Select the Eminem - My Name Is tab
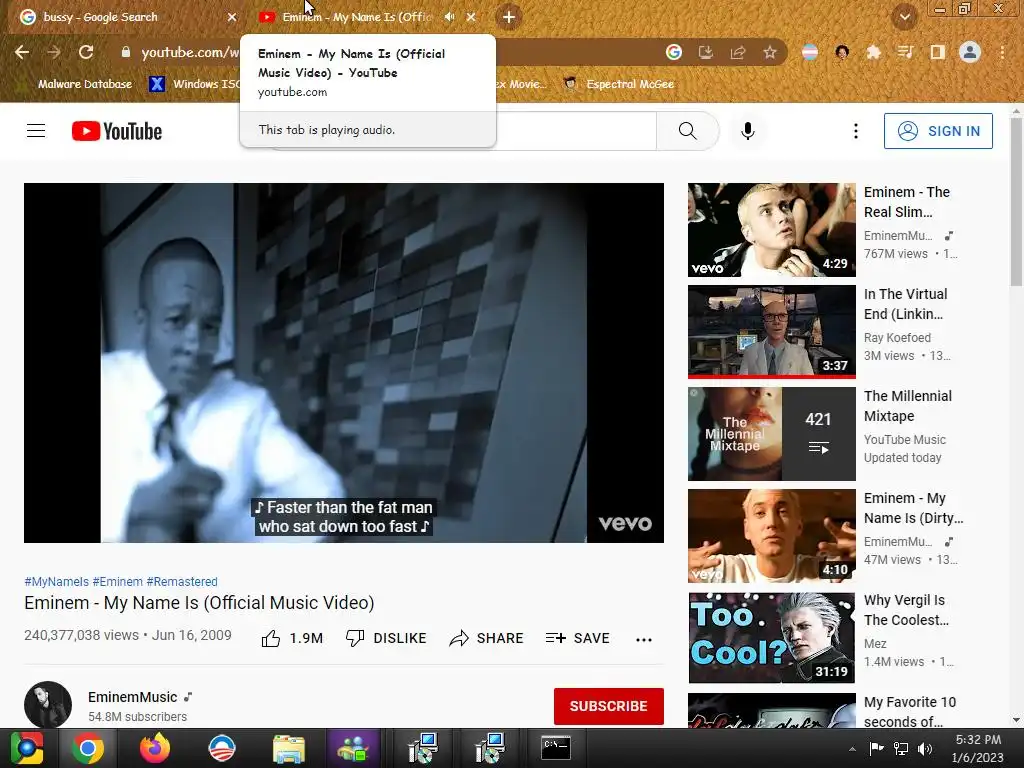The height and width of the screenshot is (768, 1024). tap(356, 17)
